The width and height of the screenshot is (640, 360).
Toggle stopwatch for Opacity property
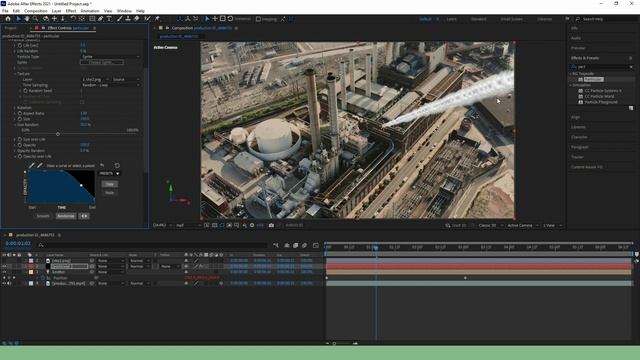[20, 145]
